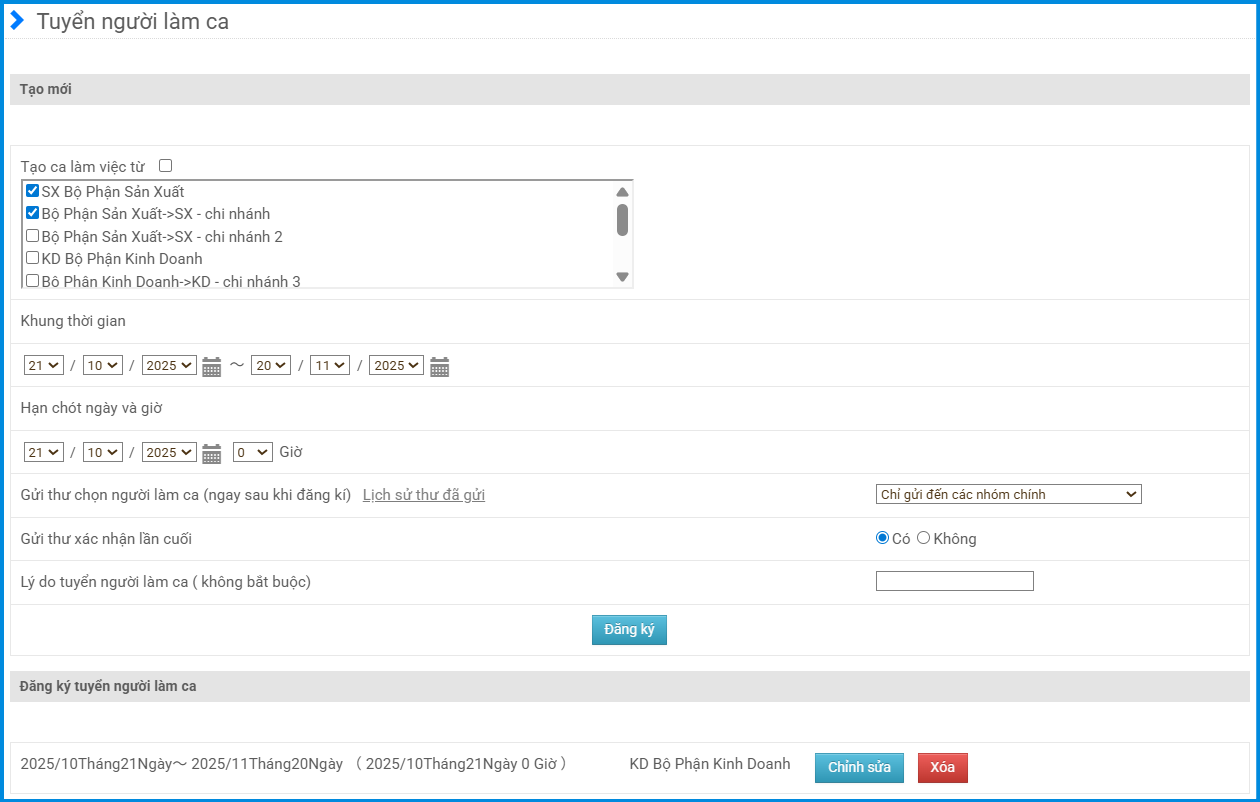Toggle the "Tạo ca làm việc từ" checkbox

[x=166, y=166]
